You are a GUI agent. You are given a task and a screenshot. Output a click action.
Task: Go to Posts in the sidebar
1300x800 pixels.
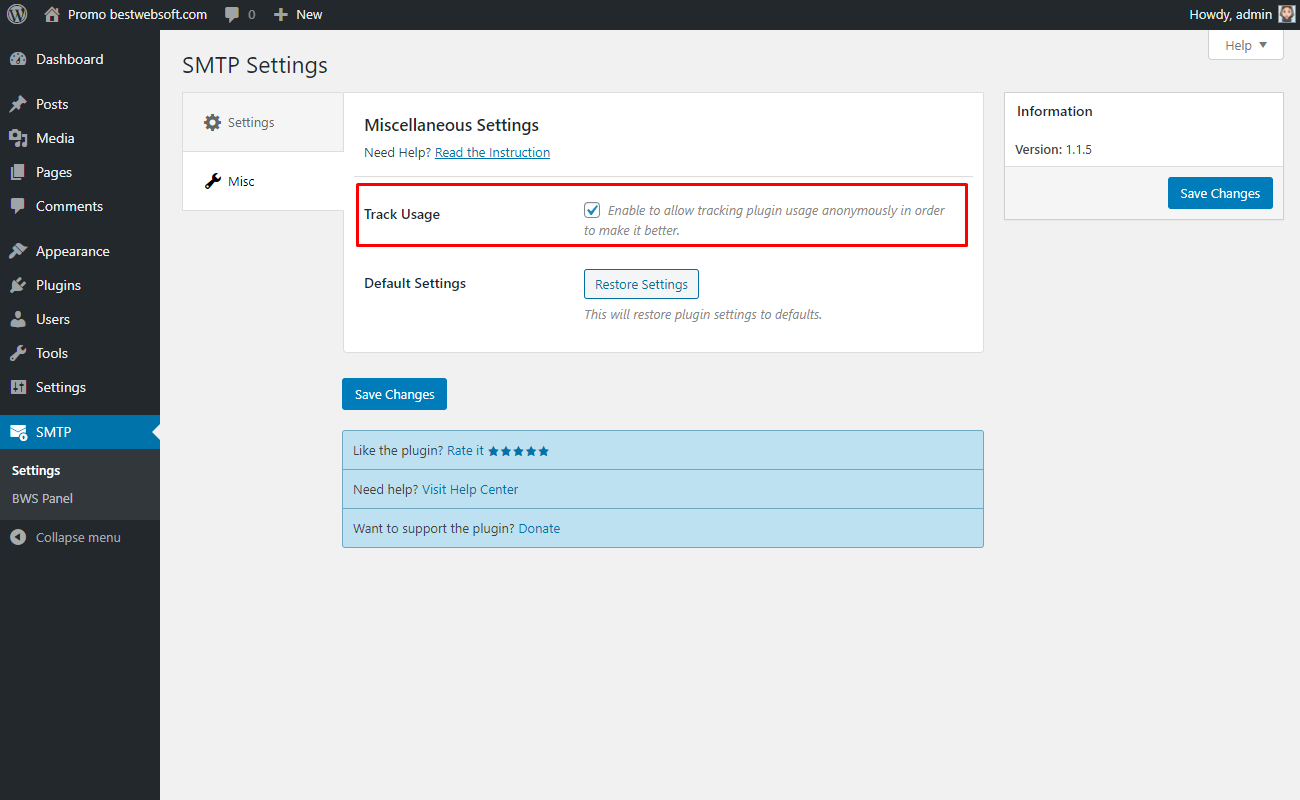80,104
